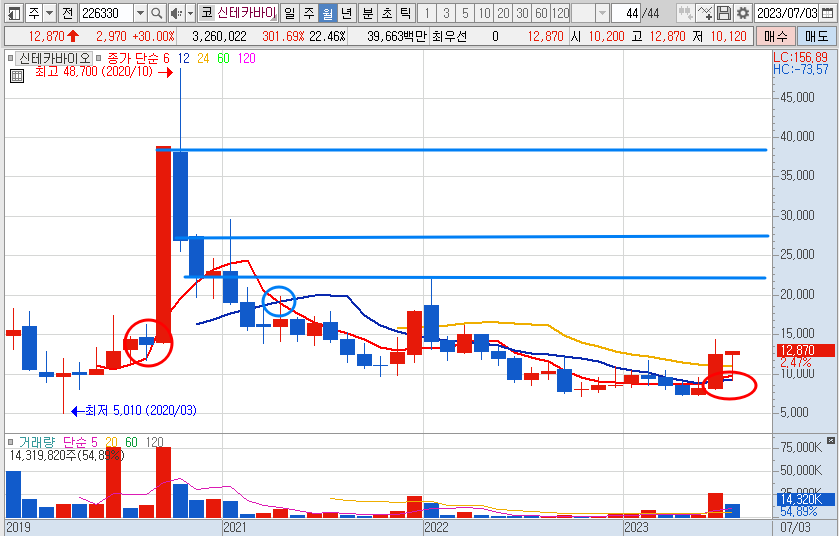The width and height of the screenshot is (839, 536).
Task: Click the 44 candle count field
Action: [x=627, y=13]
